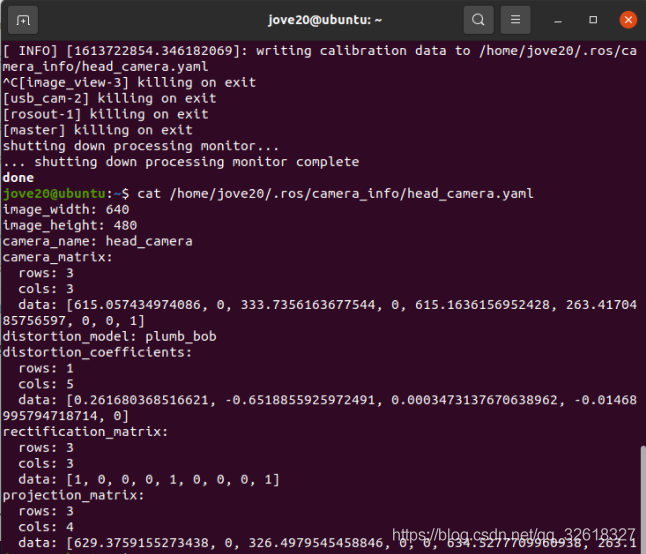
Task: Click the 'rectification_matrix:' line
Action: [x=85, y=432]
